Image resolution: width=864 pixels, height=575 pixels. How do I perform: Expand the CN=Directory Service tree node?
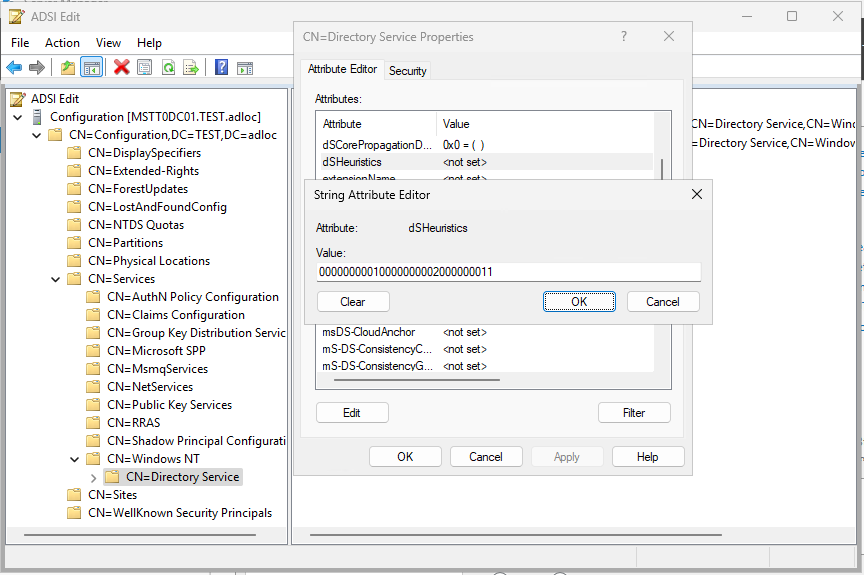[94, 478]
